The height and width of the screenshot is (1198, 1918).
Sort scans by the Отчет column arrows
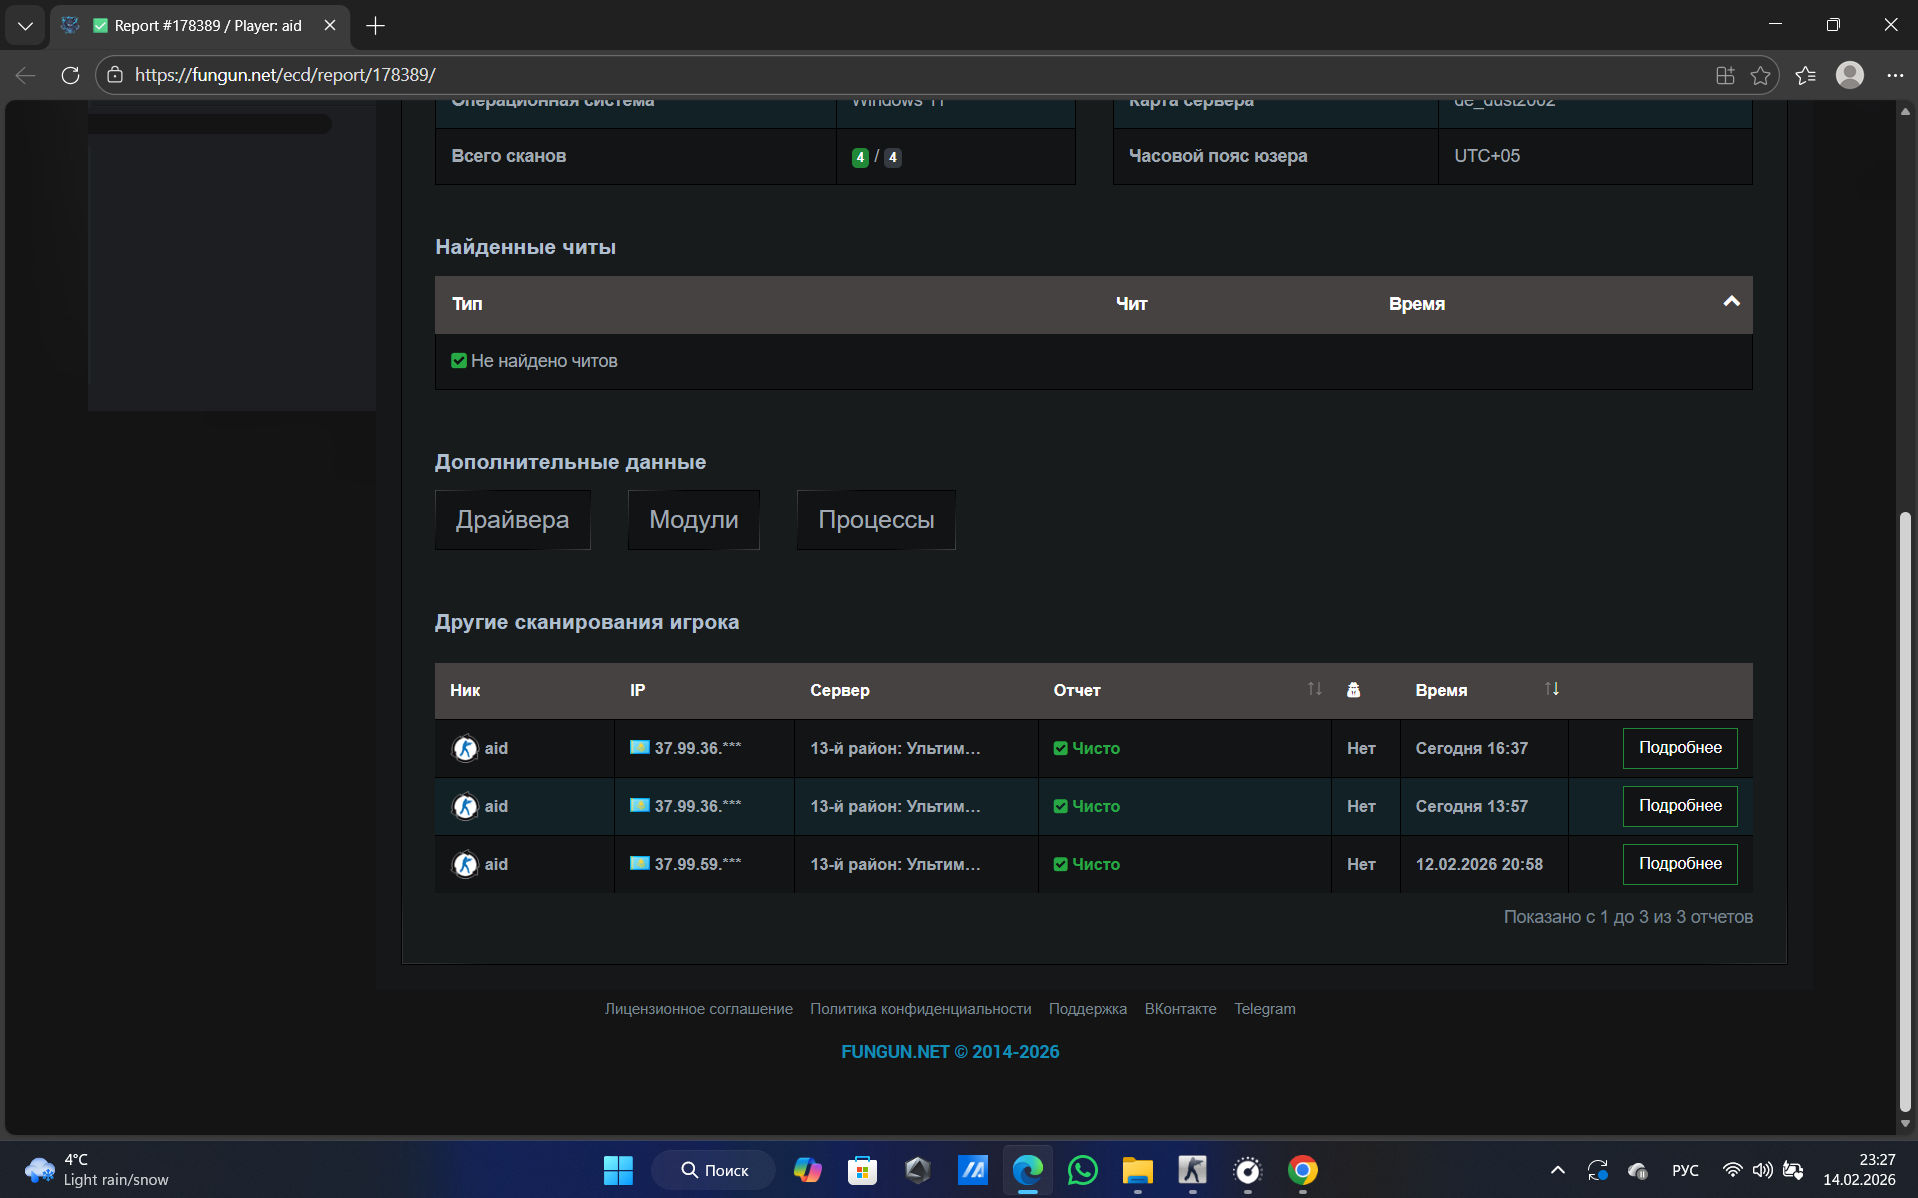(1314, 689)
